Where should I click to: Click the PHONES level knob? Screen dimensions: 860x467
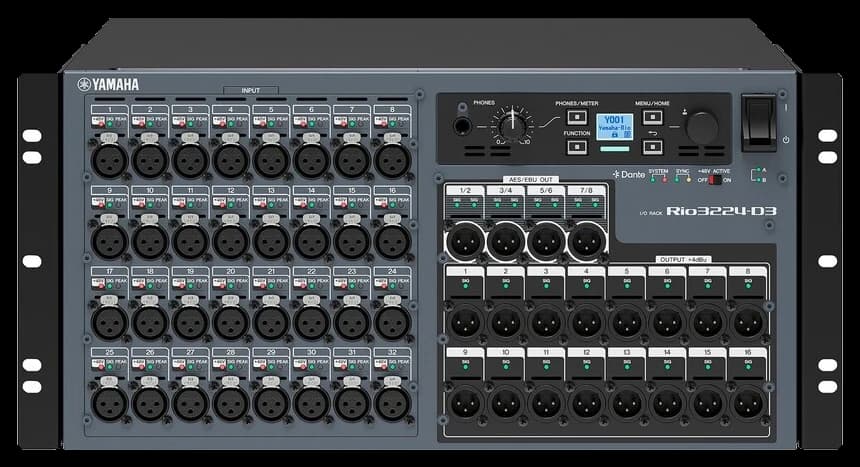513,126
